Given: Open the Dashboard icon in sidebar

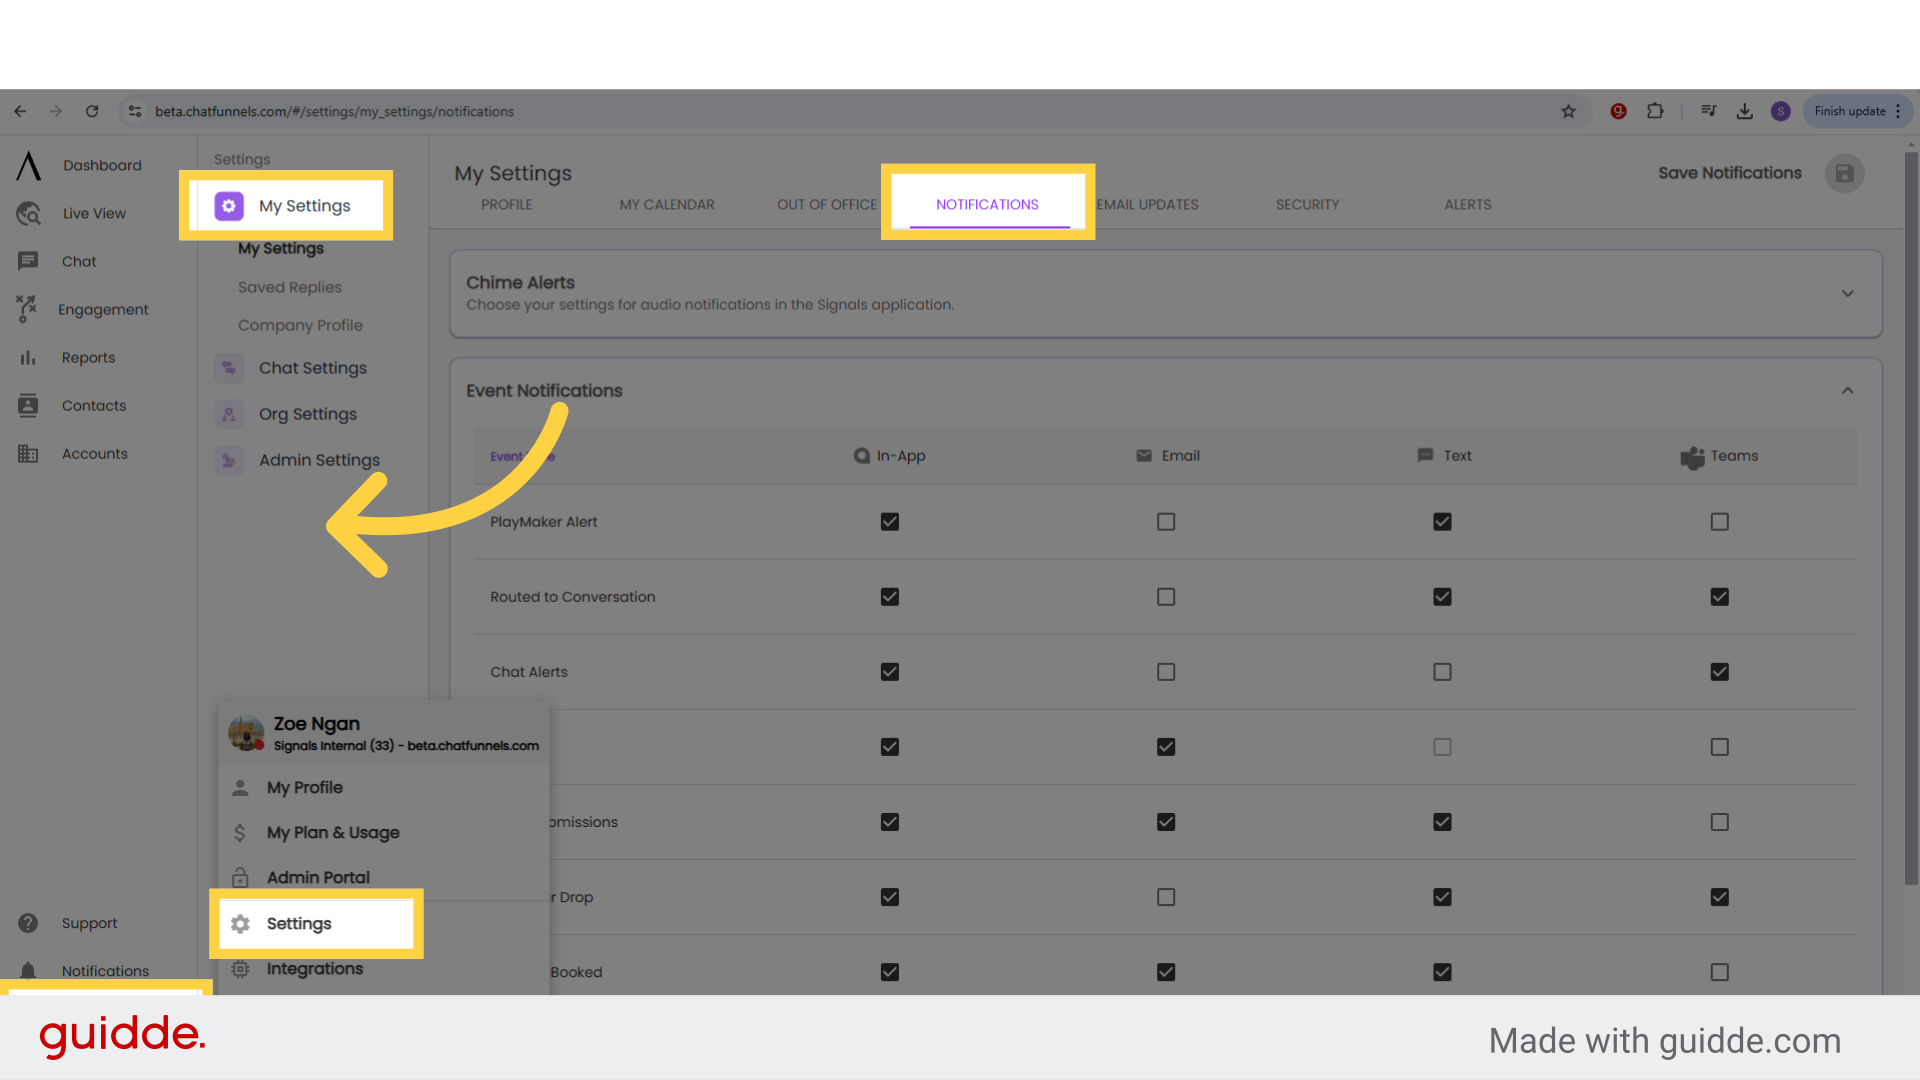Looking at the screenshot, I should coord(29,165).
